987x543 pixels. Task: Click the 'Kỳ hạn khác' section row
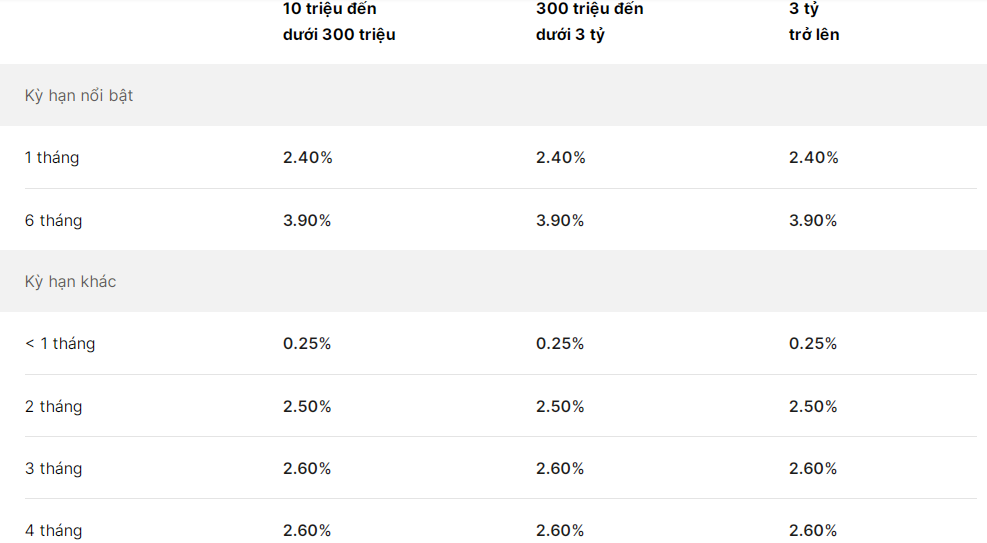70,282
